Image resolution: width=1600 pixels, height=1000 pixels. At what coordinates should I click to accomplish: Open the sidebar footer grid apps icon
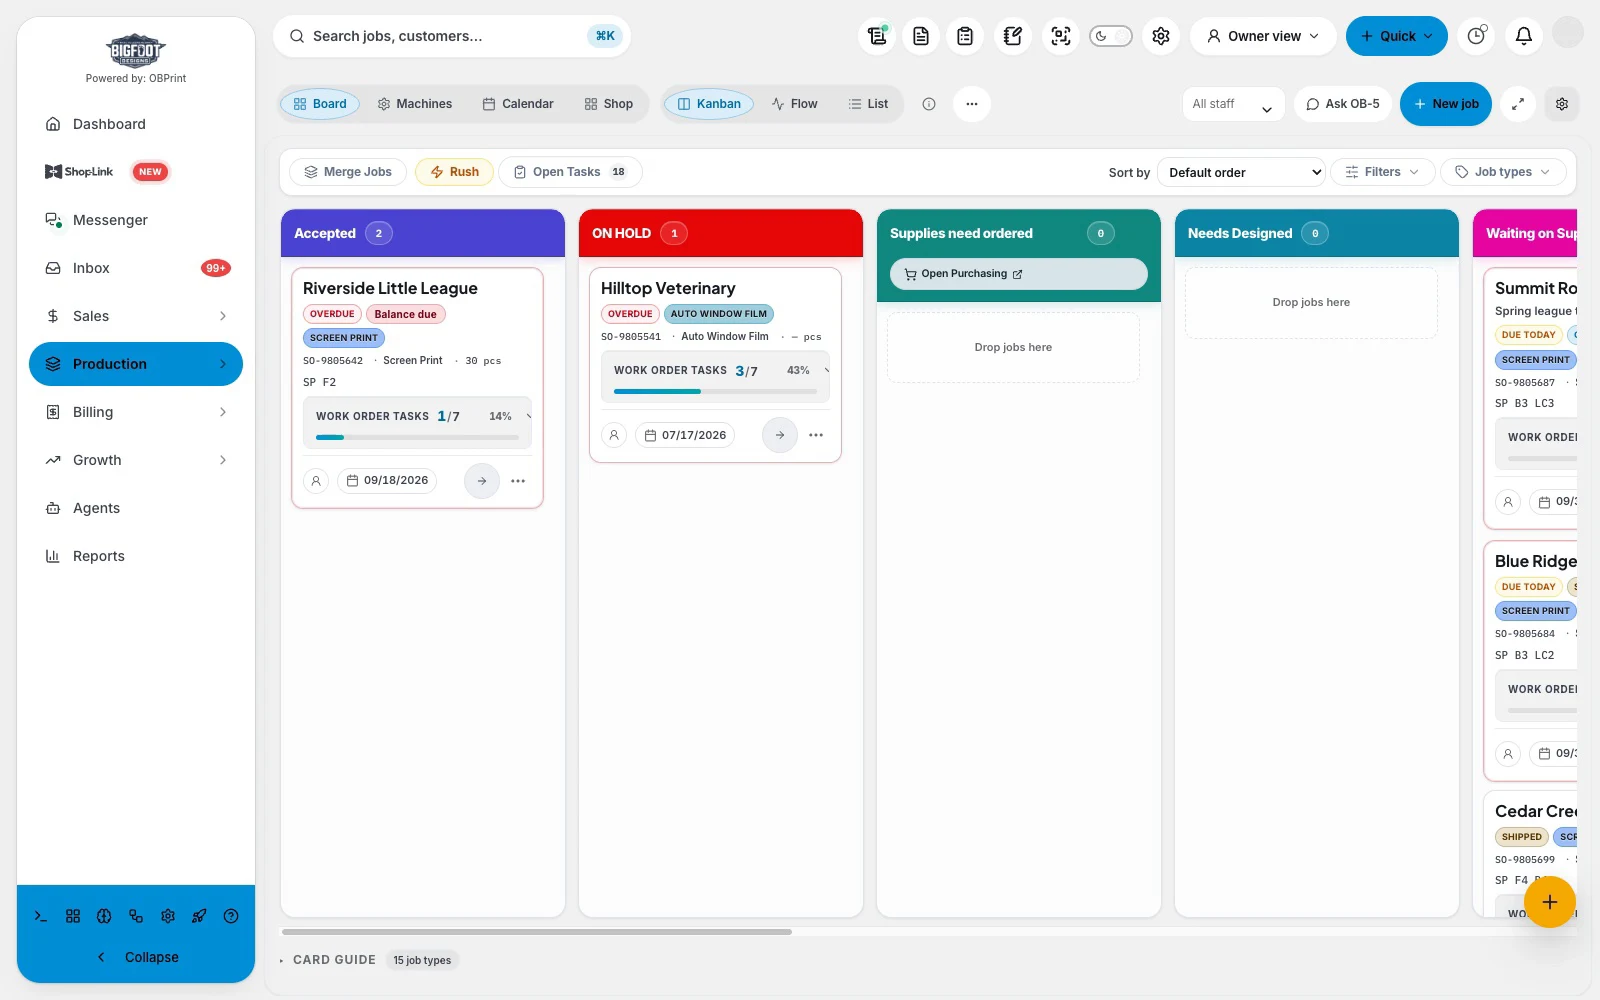coord(73,916)
